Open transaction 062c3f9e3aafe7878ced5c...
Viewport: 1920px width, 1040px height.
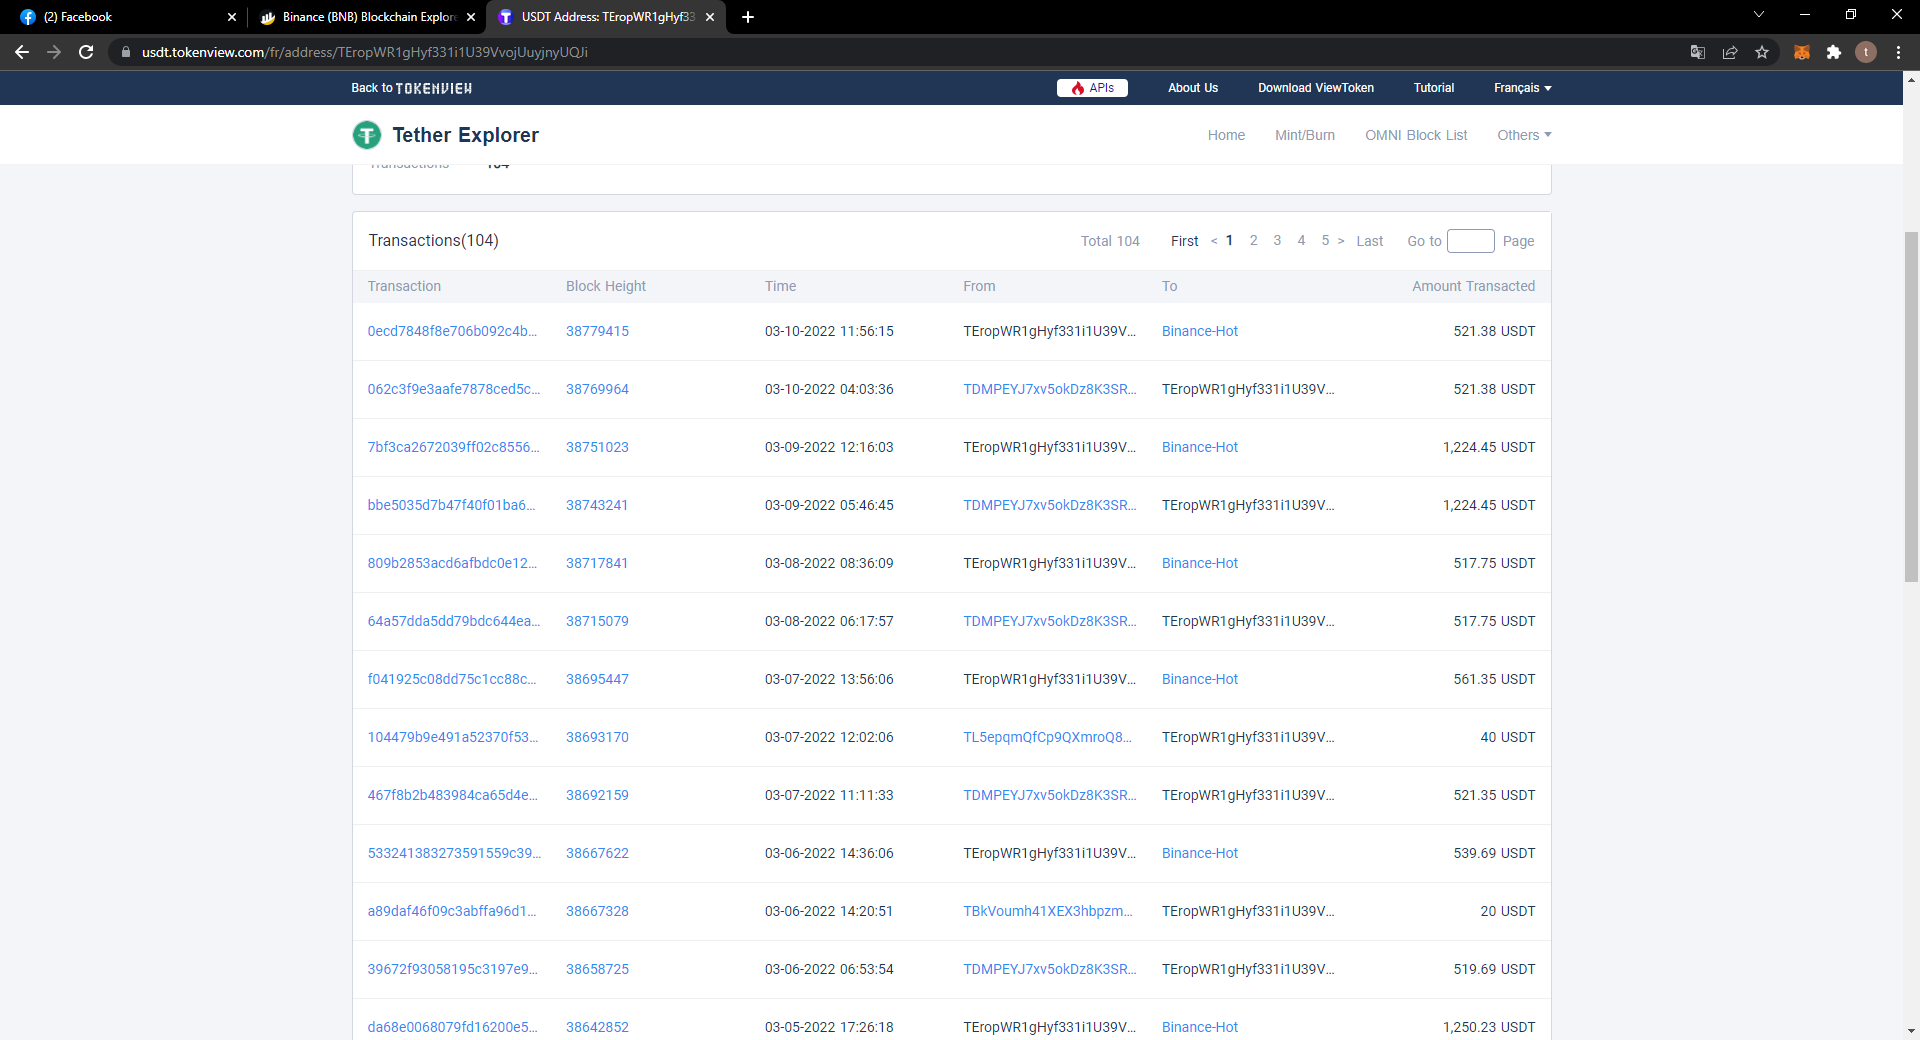(453, 389)
